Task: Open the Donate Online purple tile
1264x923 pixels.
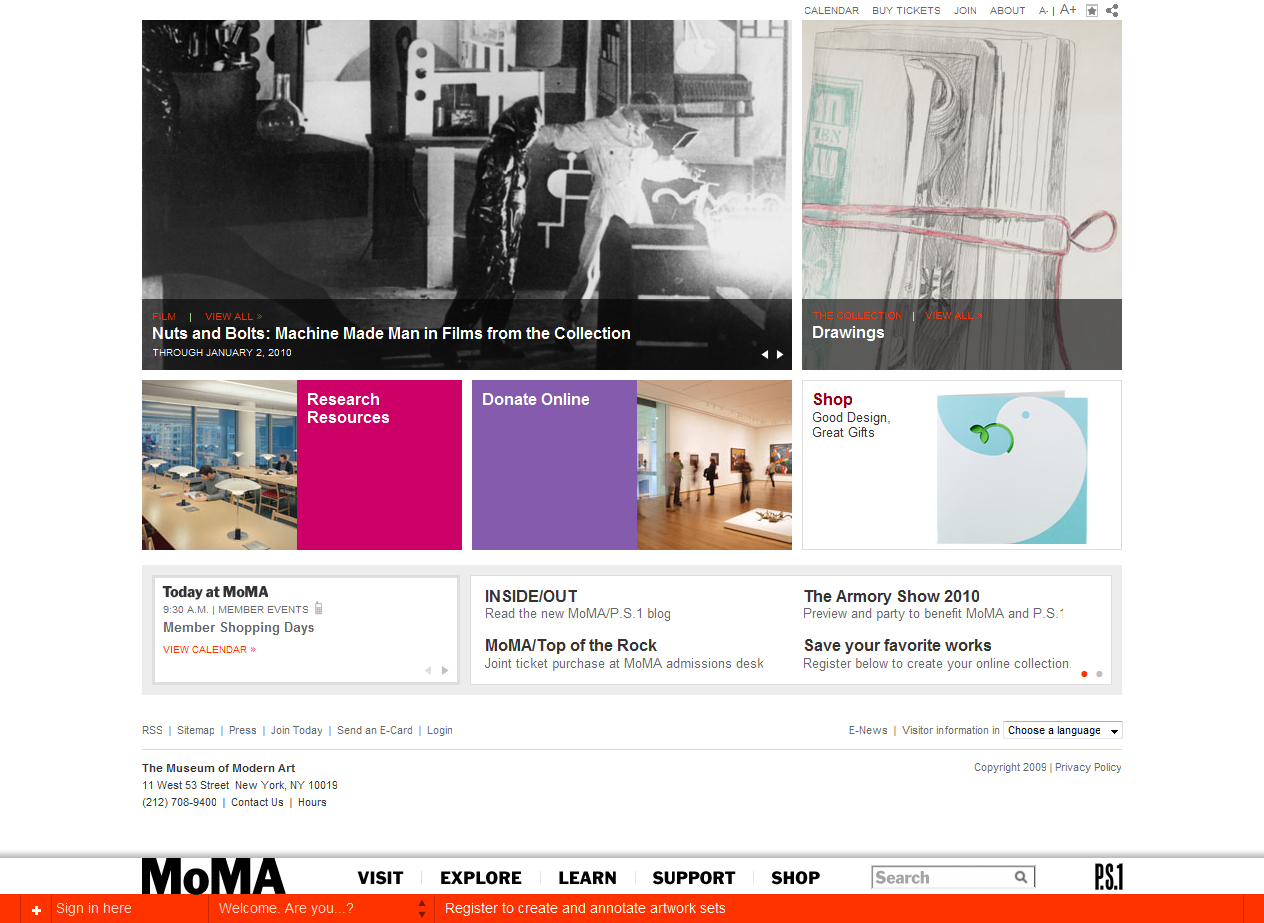Action: (x=554, y=465)
